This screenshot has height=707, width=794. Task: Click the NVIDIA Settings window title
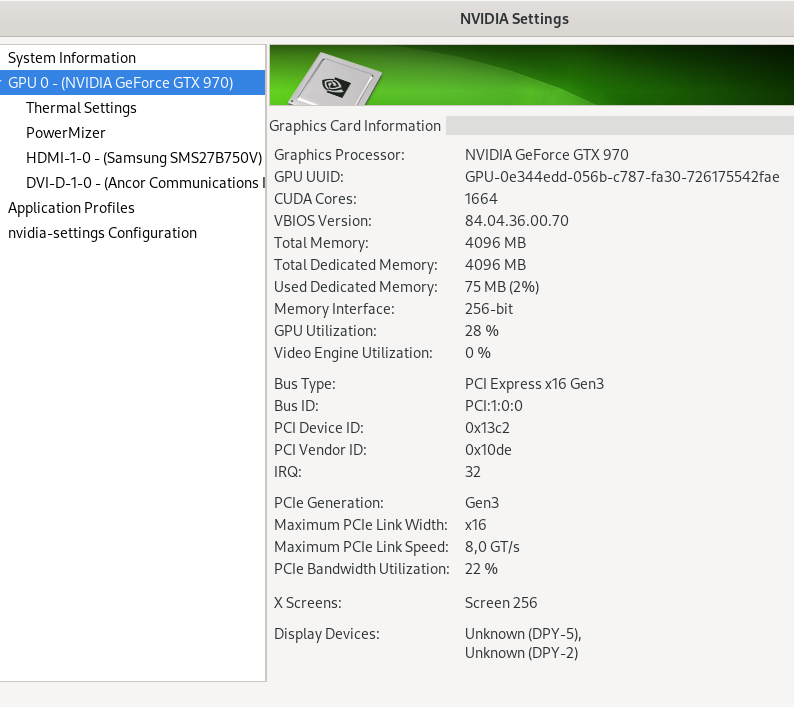tap(514, 19)
